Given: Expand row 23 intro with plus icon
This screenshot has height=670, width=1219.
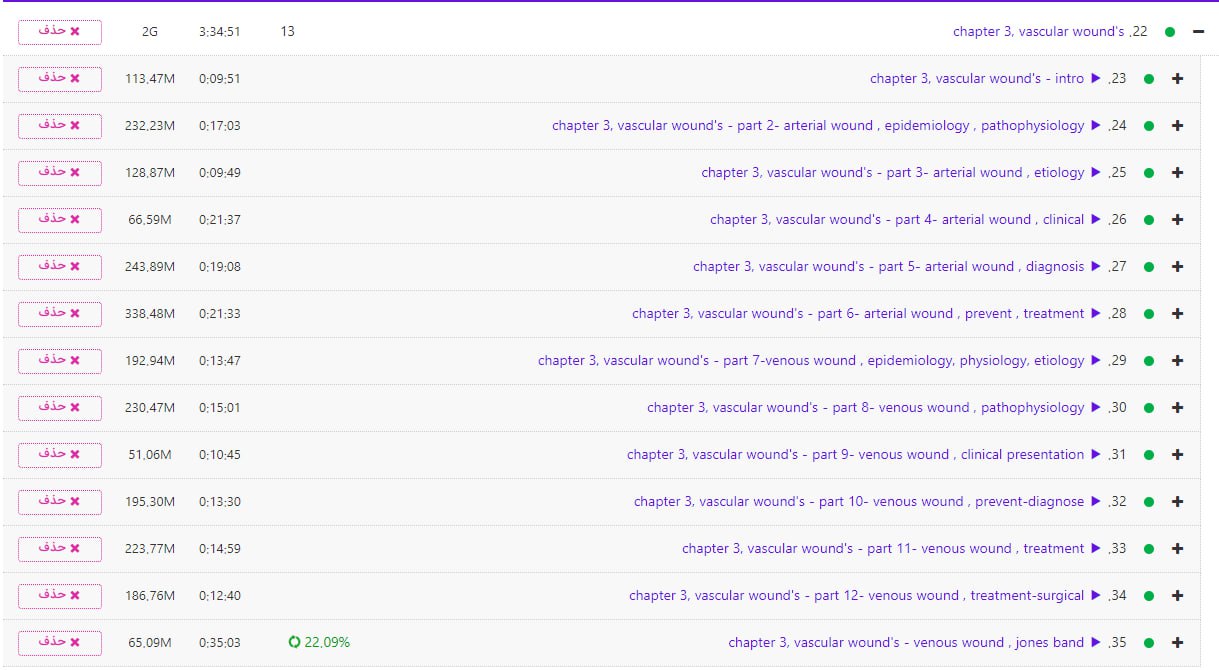Looking at the screenshot, I should (1177, 79).
